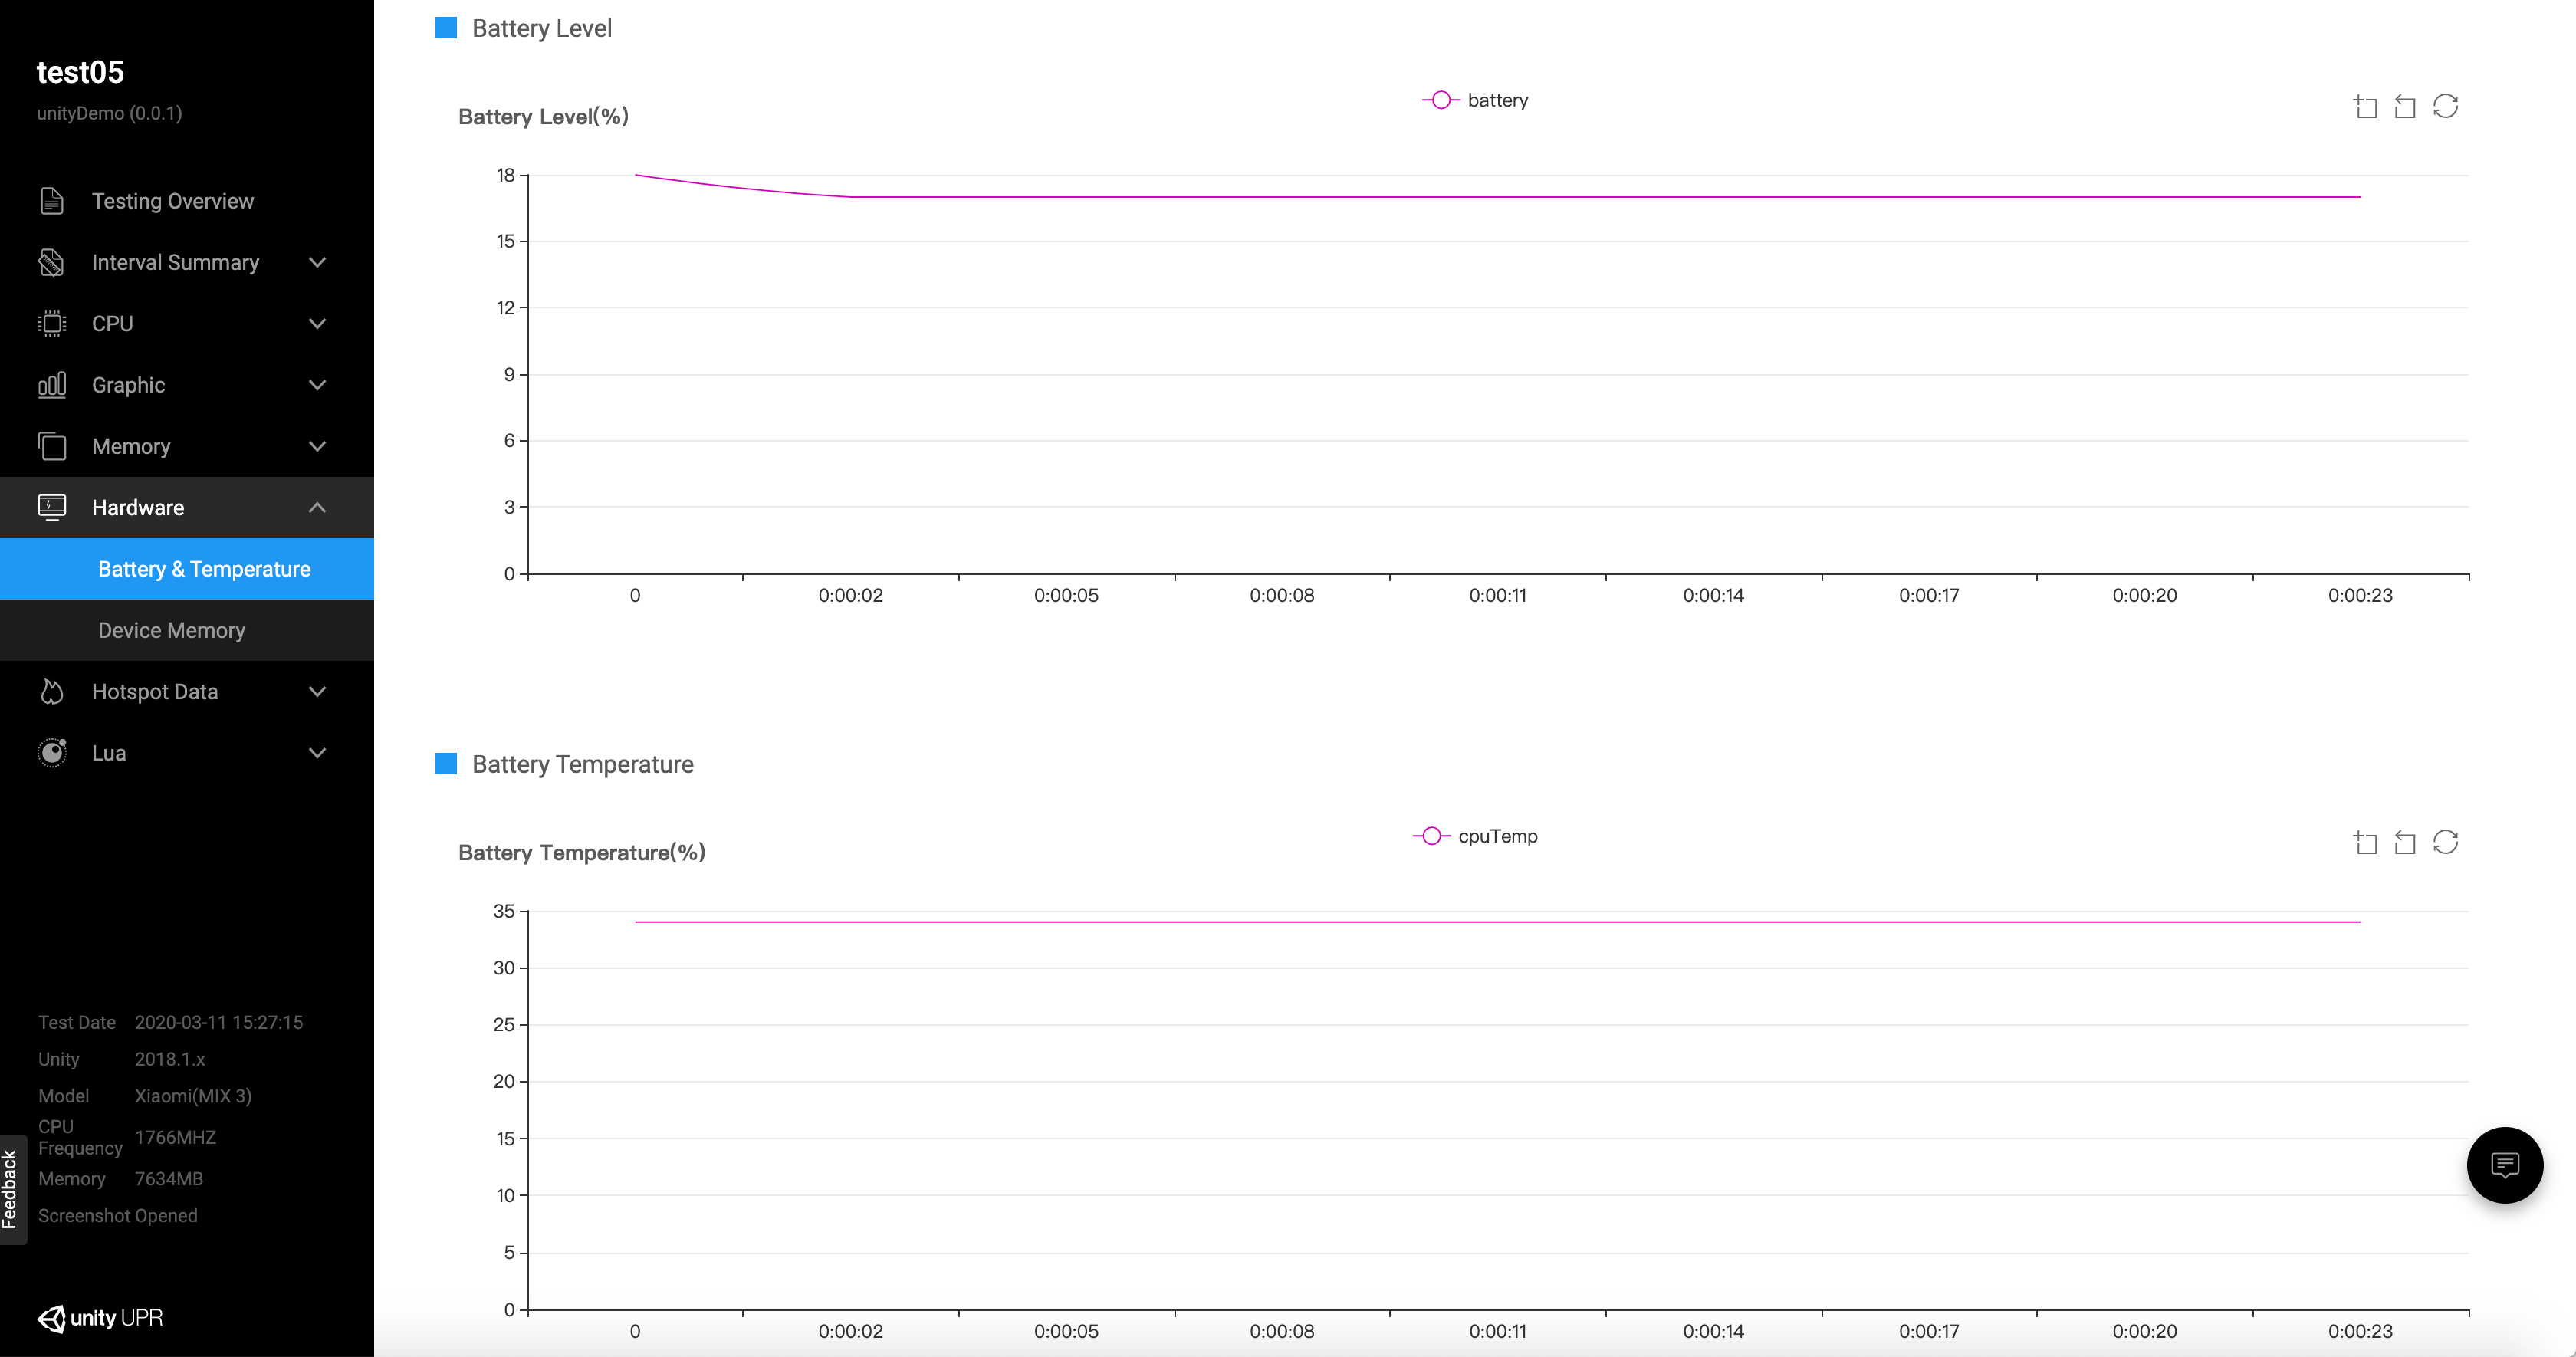
Task: Click the zoom area icon on Battery Level chart
Action: pos(2365,107)
